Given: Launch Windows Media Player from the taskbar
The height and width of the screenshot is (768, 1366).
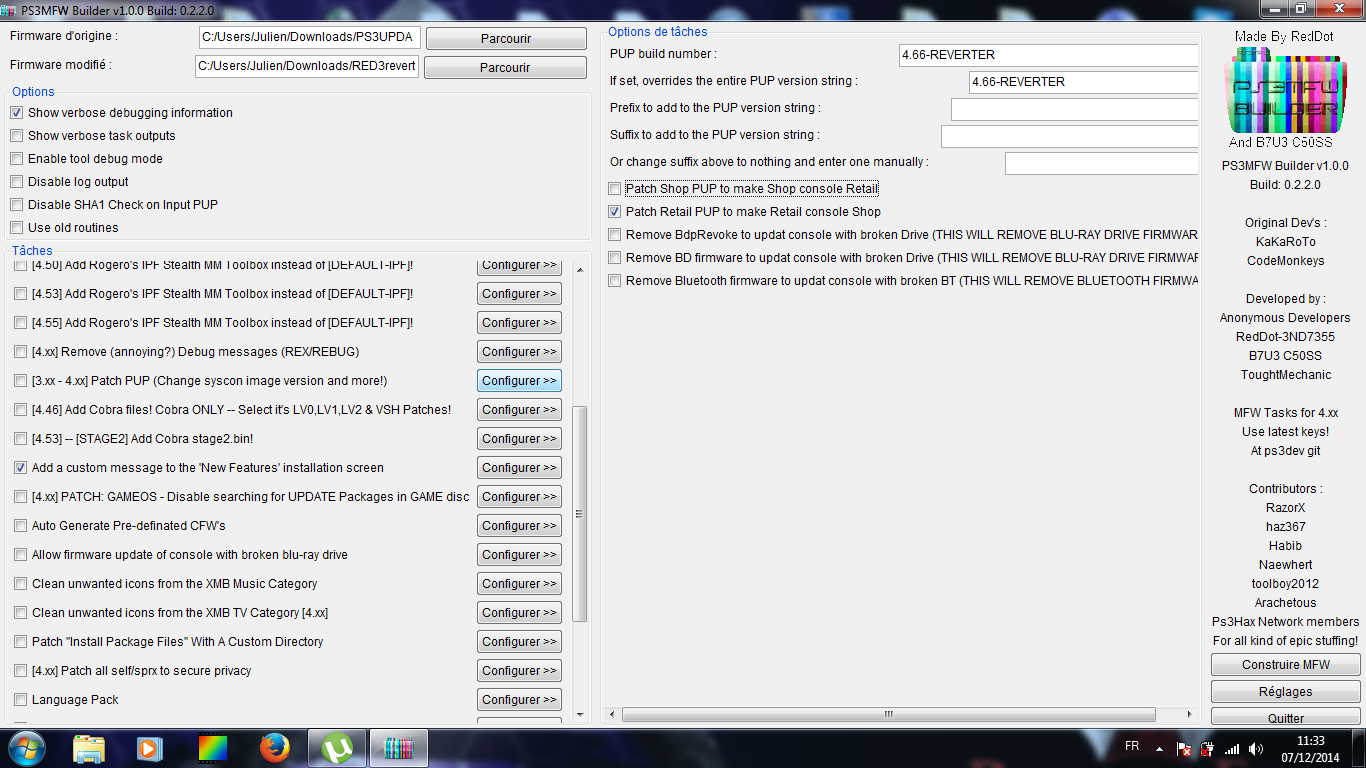Looking at the screenshot, I should pyautogui.click(x=150, y=747).
